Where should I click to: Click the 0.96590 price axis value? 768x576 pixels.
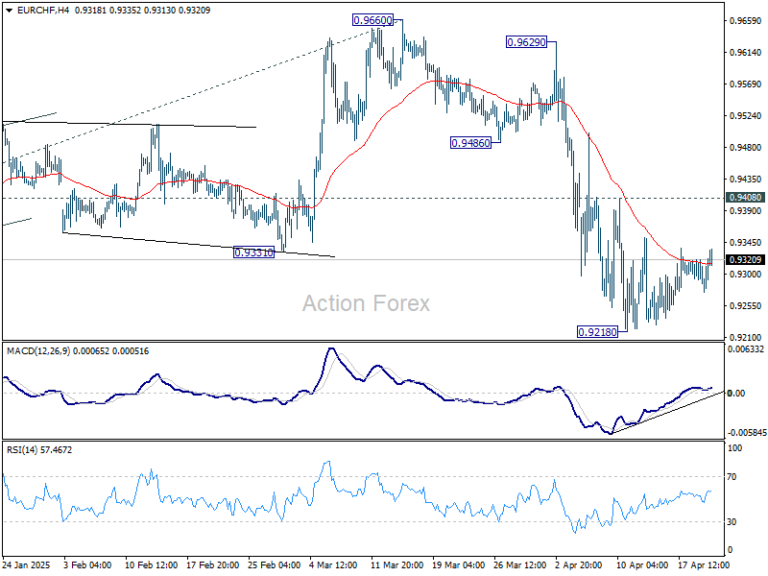click(x=745, y=21)
